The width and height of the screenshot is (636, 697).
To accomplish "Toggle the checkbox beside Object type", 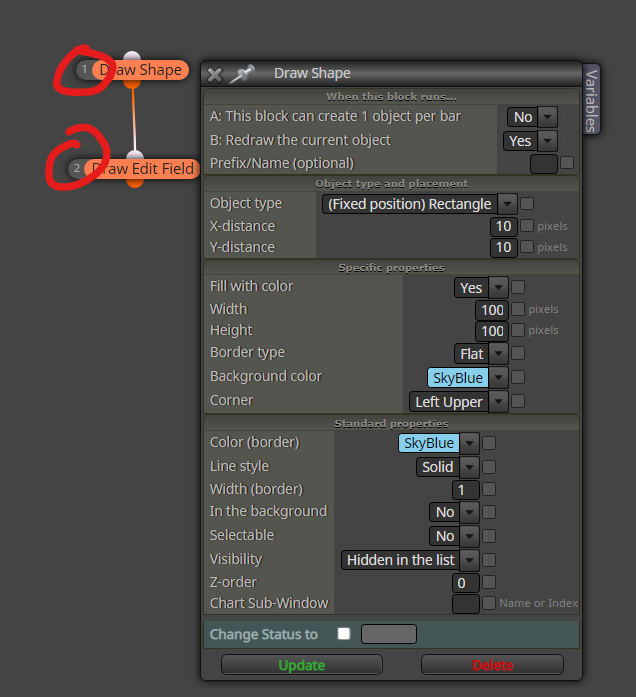I will pos(527,204).
